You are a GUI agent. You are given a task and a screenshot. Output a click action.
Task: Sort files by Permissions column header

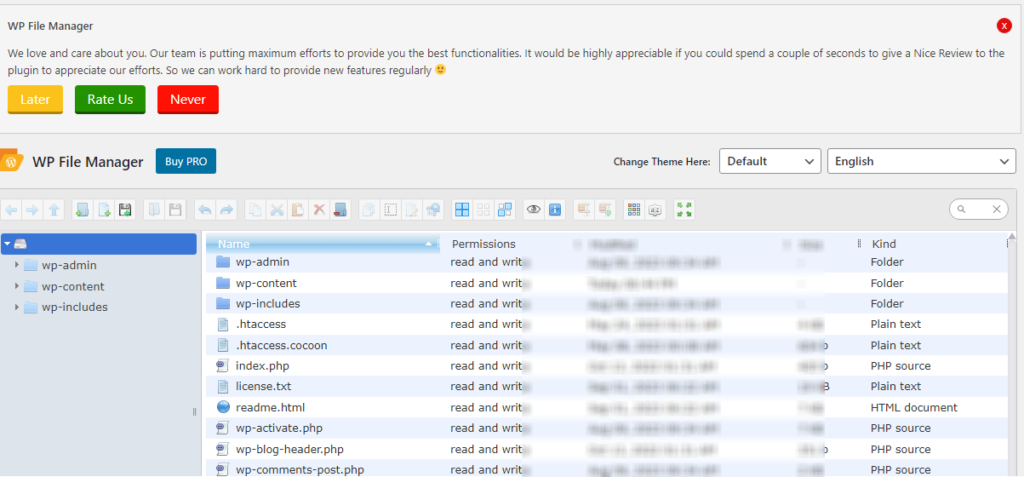[x=483, y=244]
